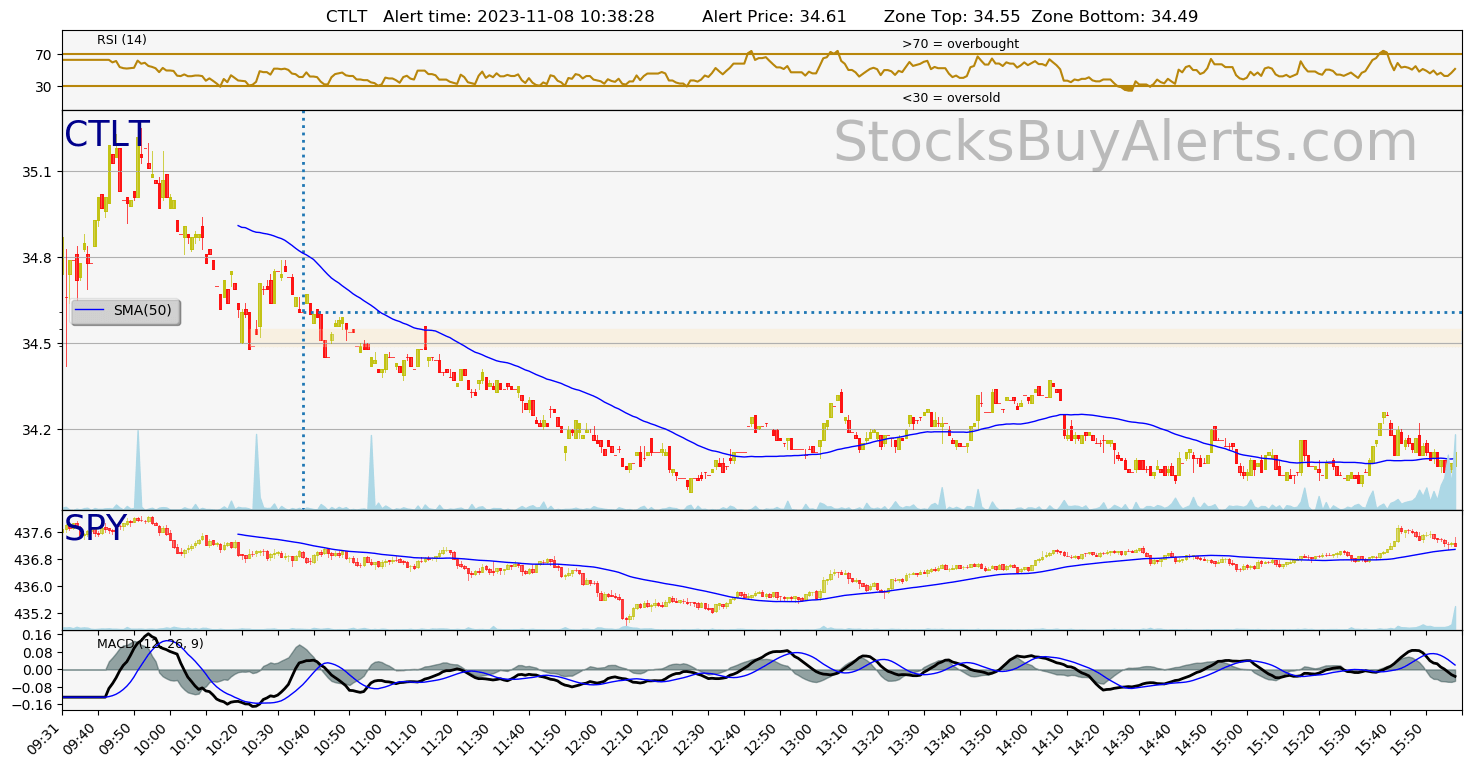This screenshot has width=1477, height=768.
Task: Click the large CTLT chart label
Action: pos(107,135)
